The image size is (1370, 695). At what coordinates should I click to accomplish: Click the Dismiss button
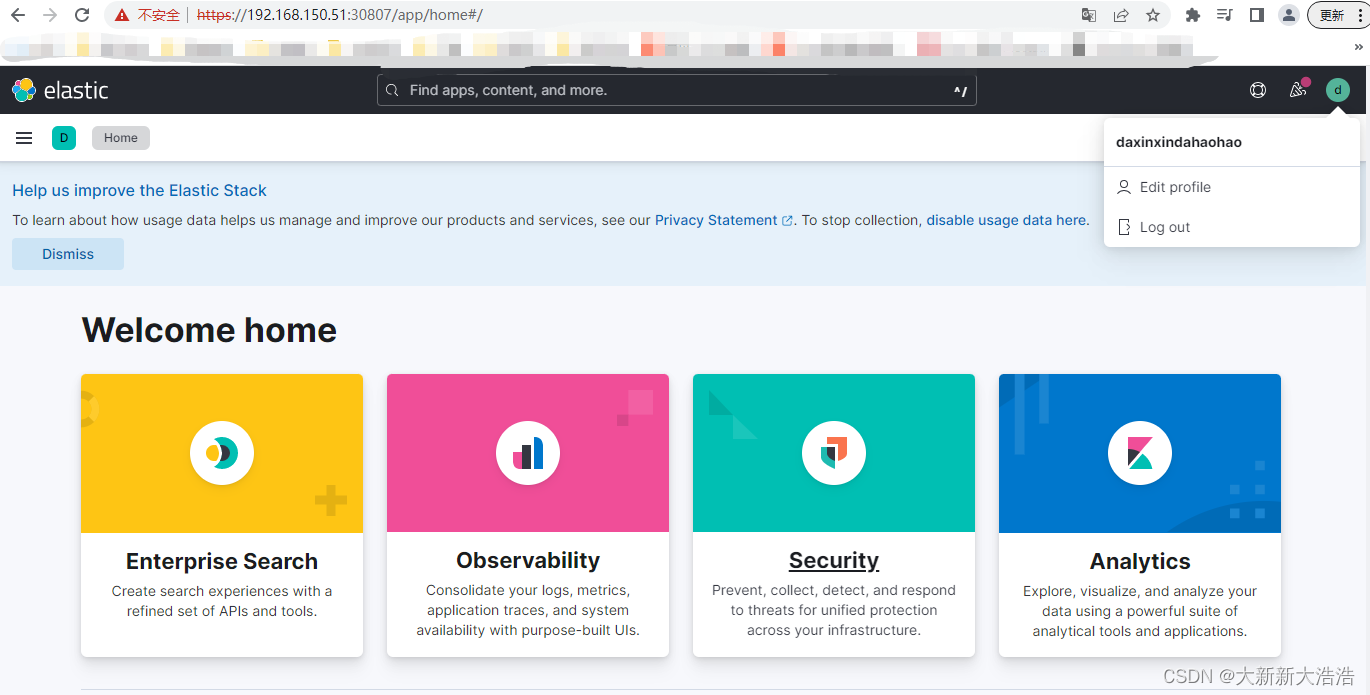point(68,254)
